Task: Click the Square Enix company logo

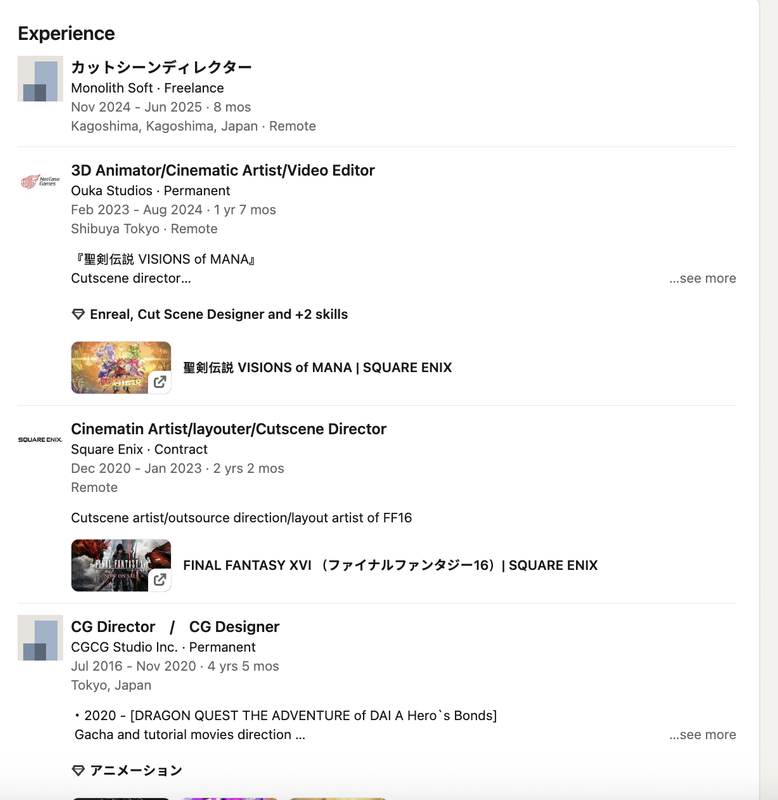Action: point(40,439)
